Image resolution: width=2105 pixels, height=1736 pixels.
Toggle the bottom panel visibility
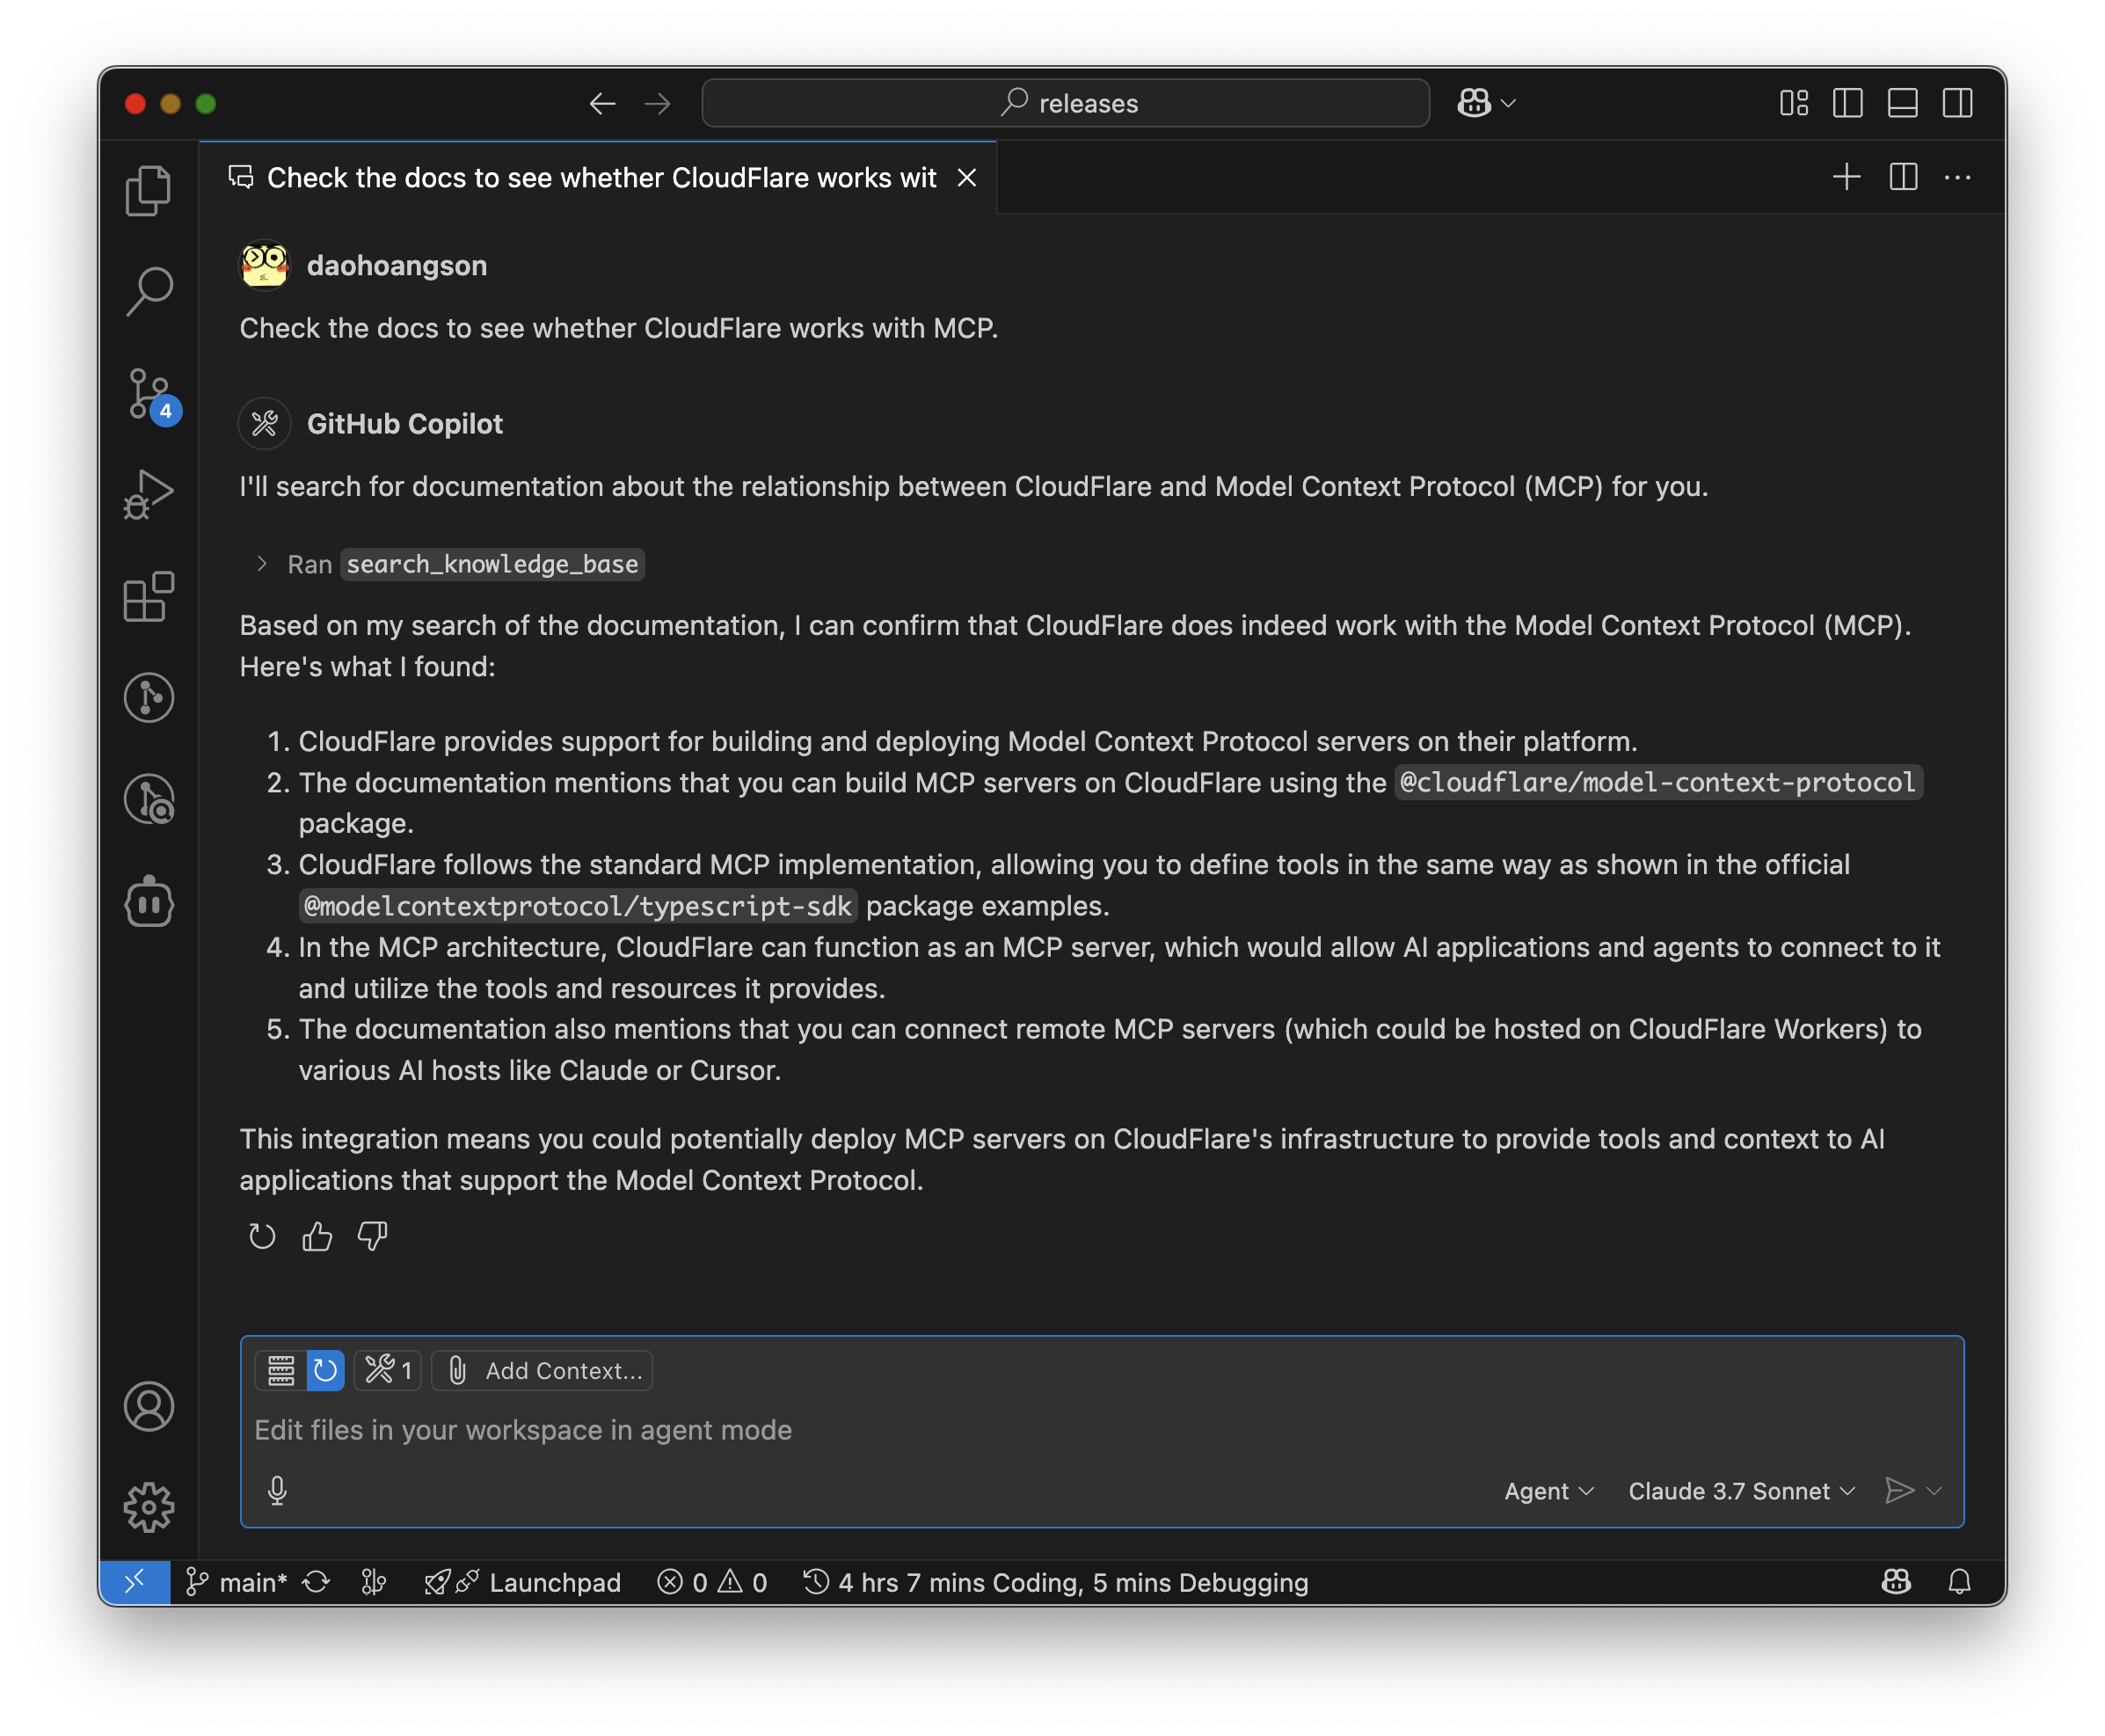pos(1902,103)
